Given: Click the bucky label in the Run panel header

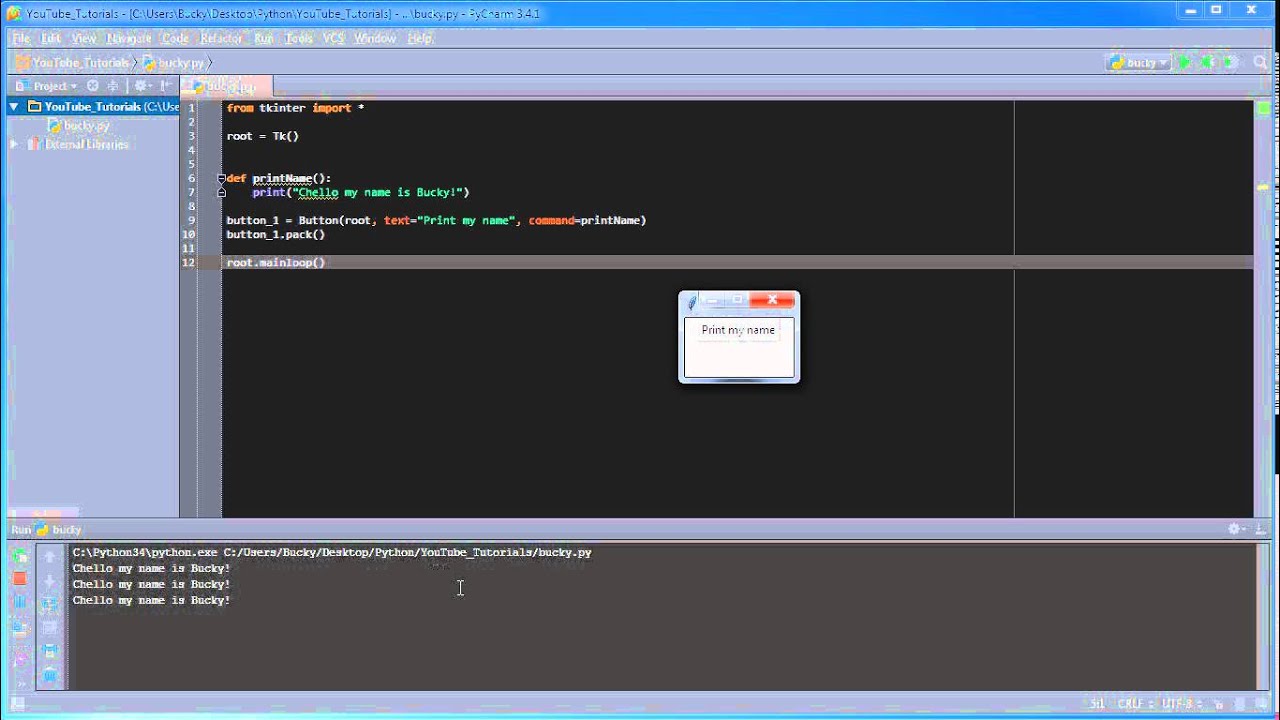Looking at the screenshot, I should [66, 529].
